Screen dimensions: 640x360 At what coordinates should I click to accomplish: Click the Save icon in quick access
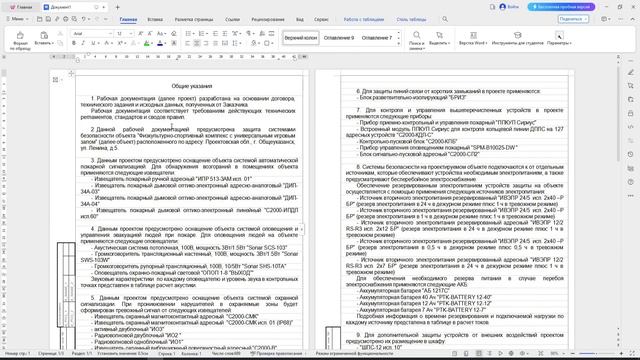pos(48,19)
